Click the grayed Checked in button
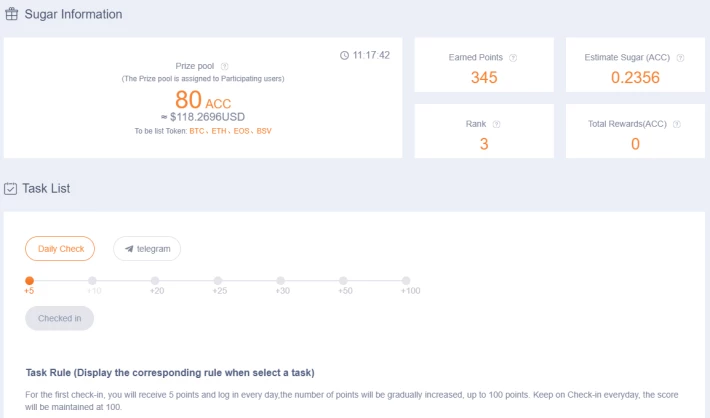 [x=59, y=318]
